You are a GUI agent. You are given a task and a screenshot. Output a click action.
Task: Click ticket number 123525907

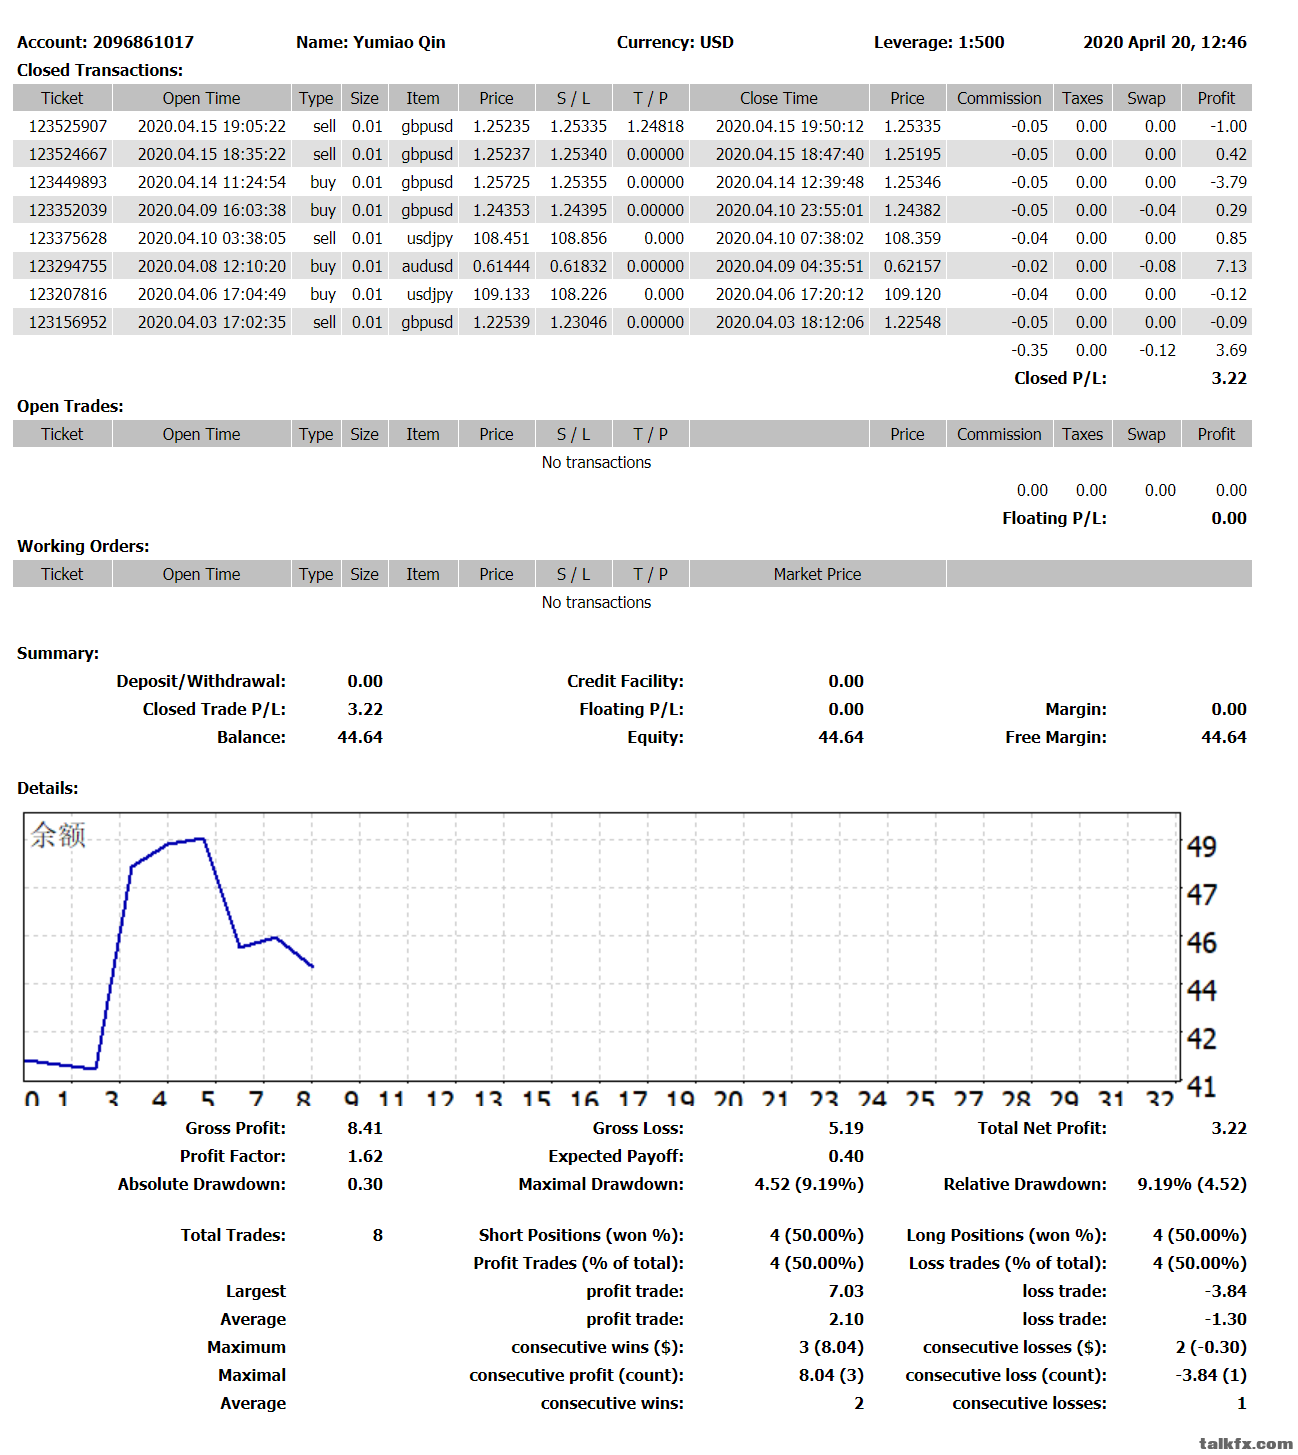click(x=67, y=126)
